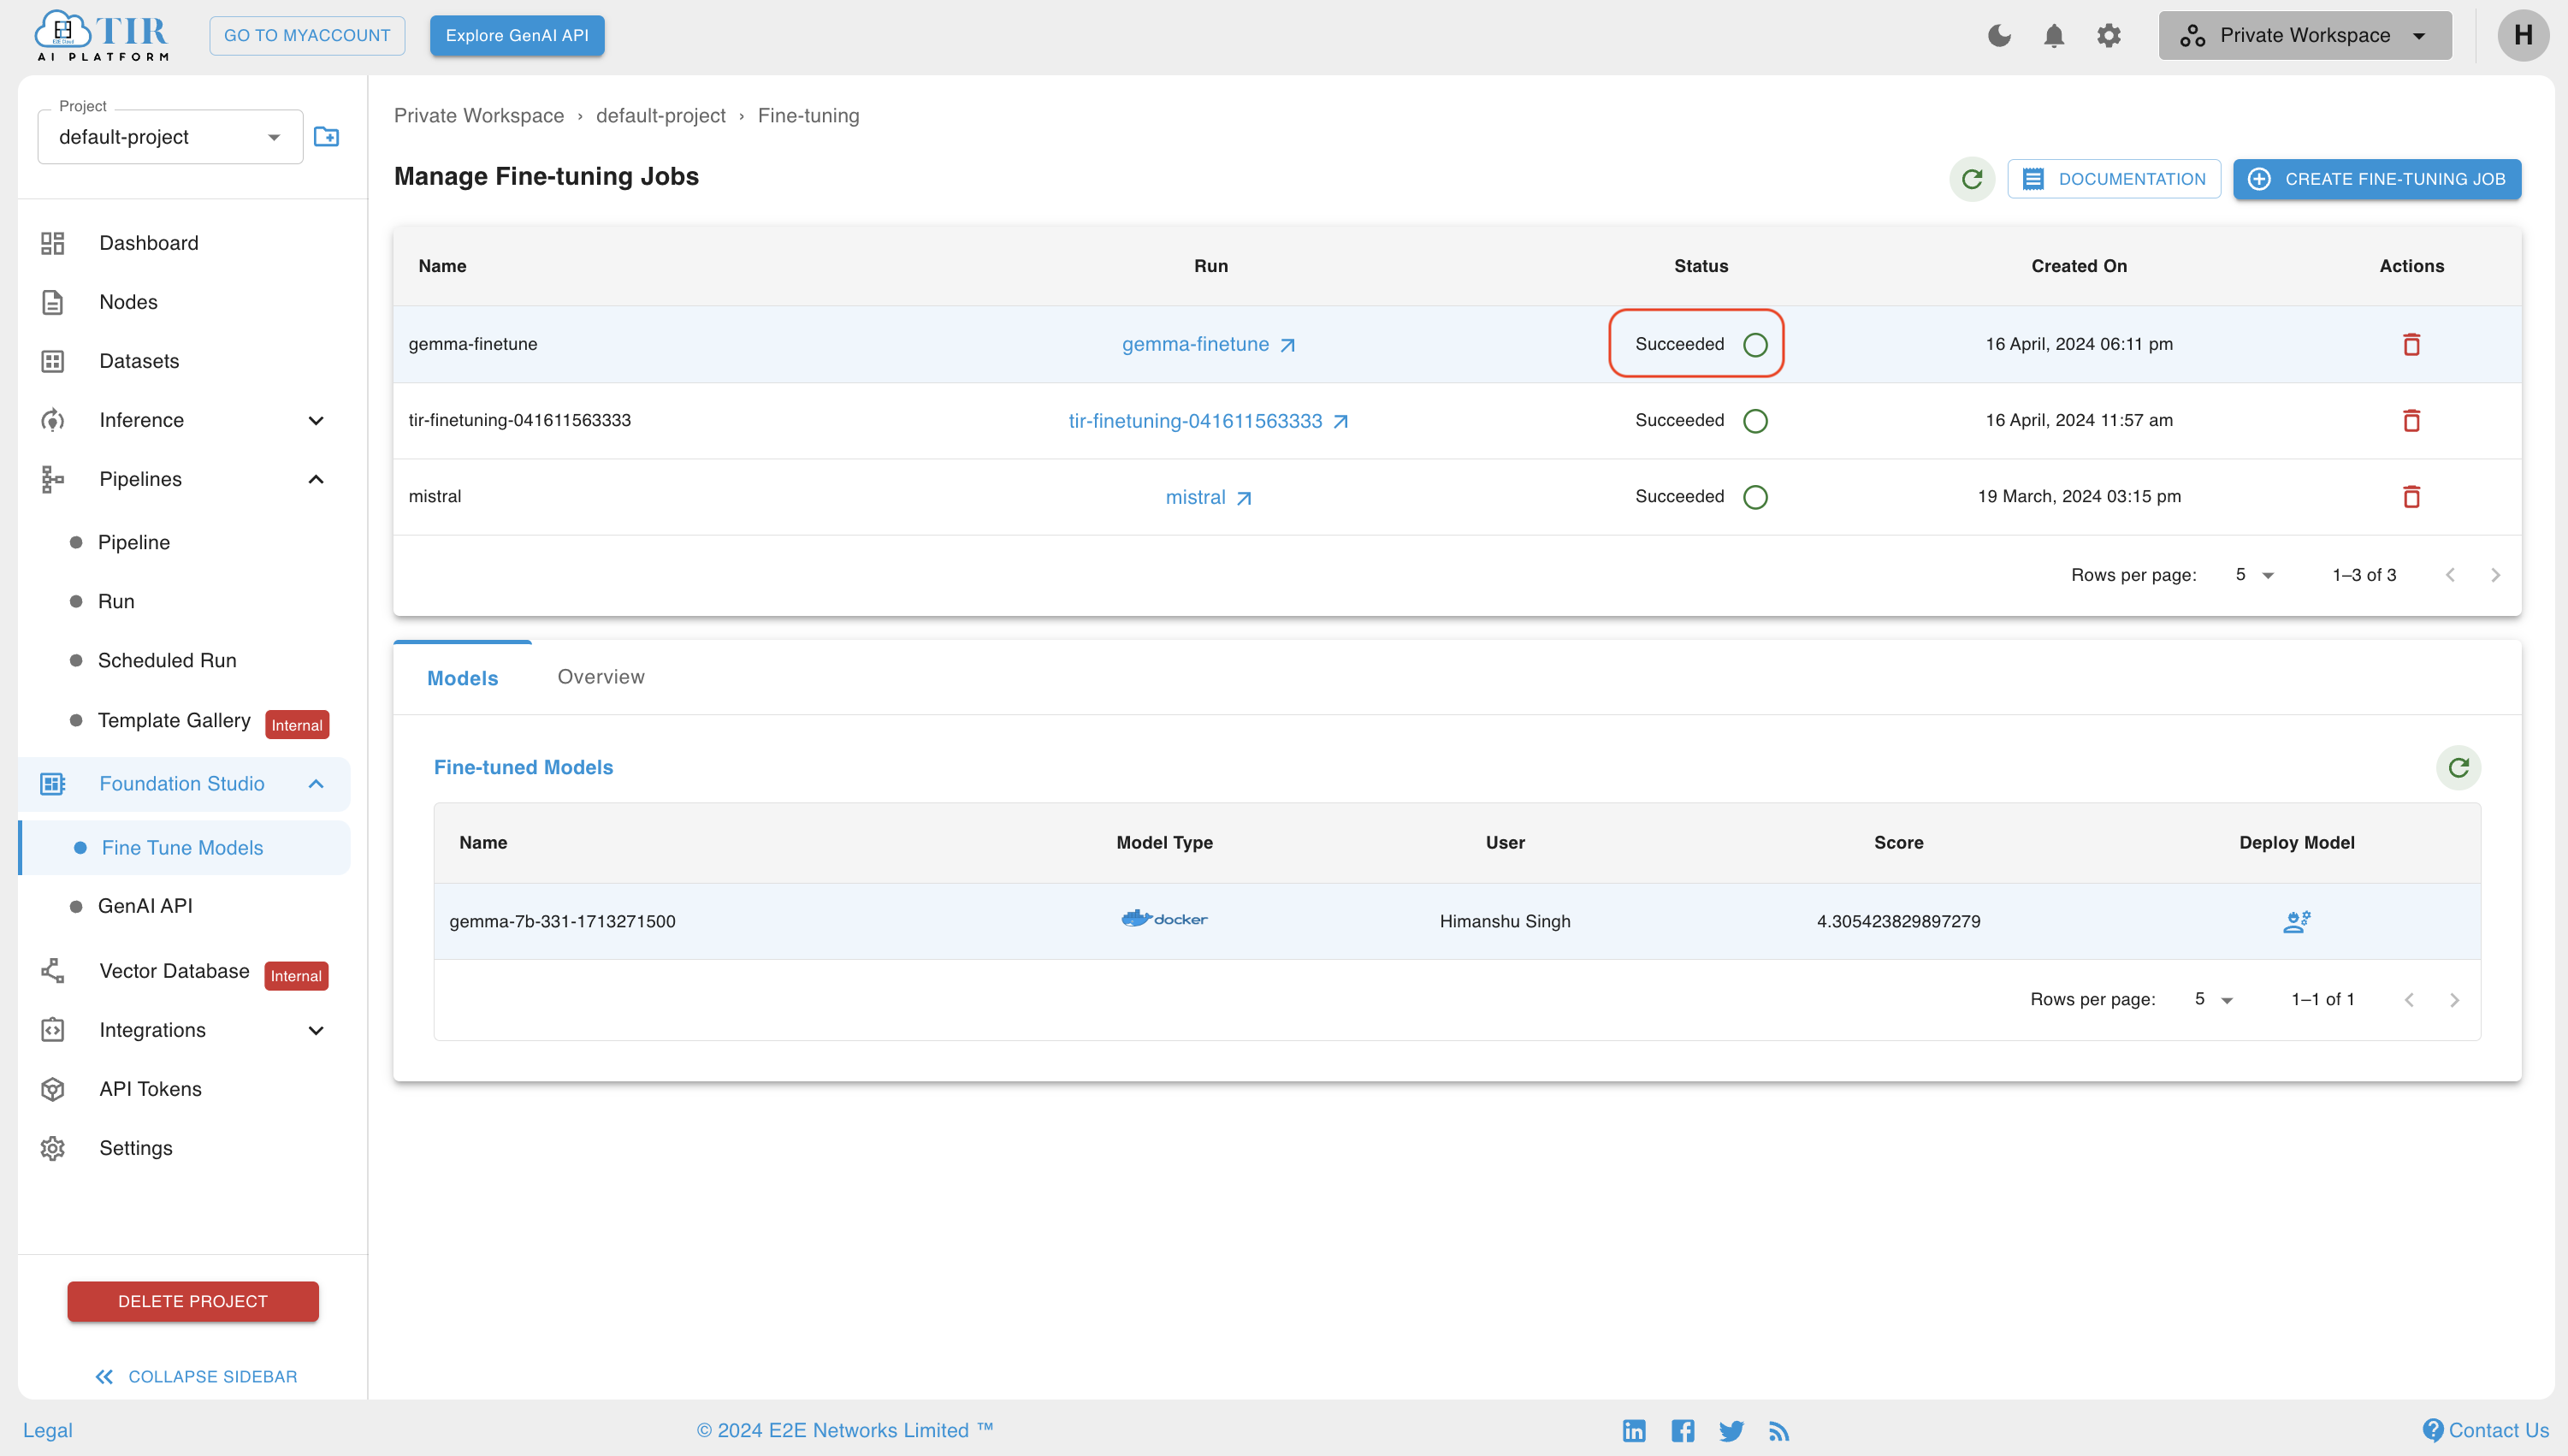Switch to the Overview tab

pos(601,677)
